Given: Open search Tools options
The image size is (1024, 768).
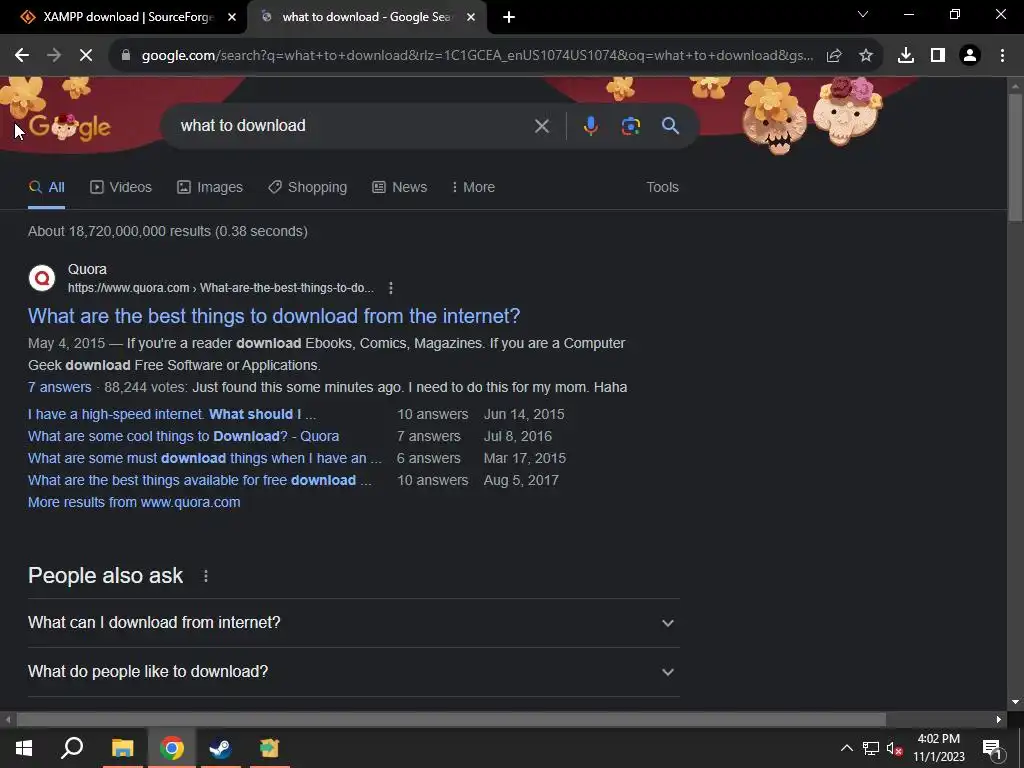Looking at the screenshot, I should pos(662,187).
